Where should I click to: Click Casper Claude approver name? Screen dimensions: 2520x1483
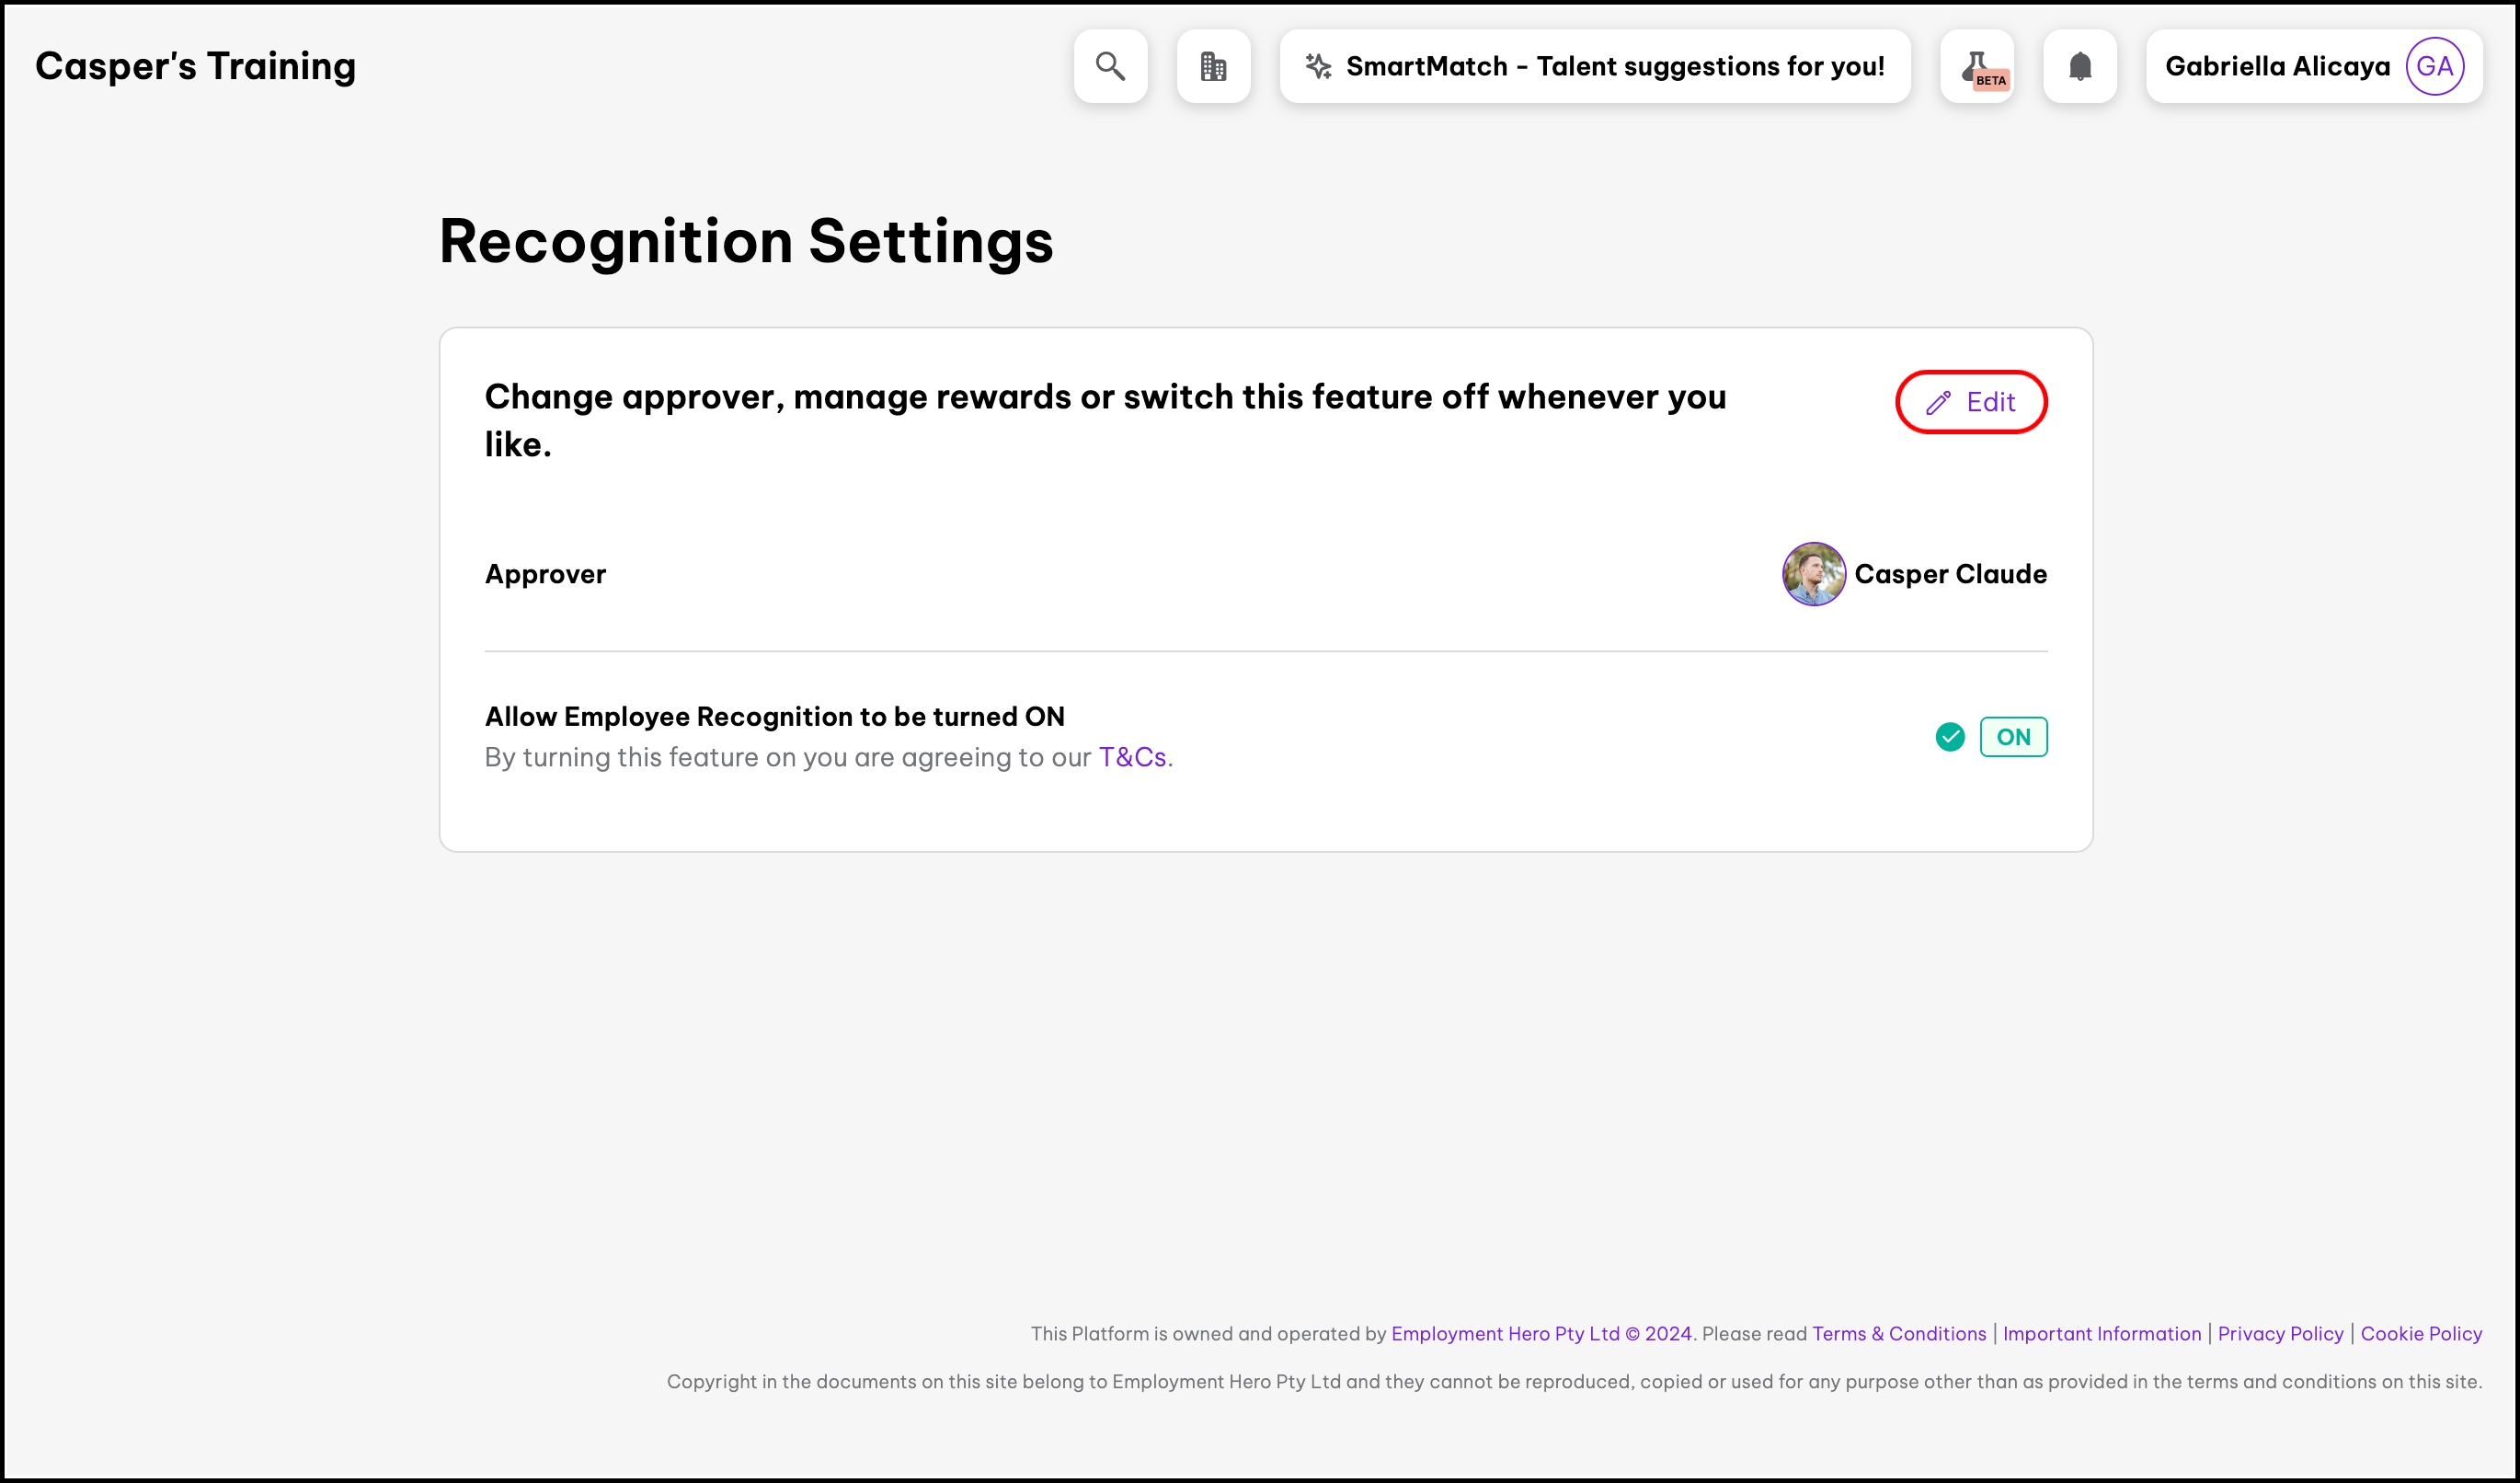tap(1950, 574)
